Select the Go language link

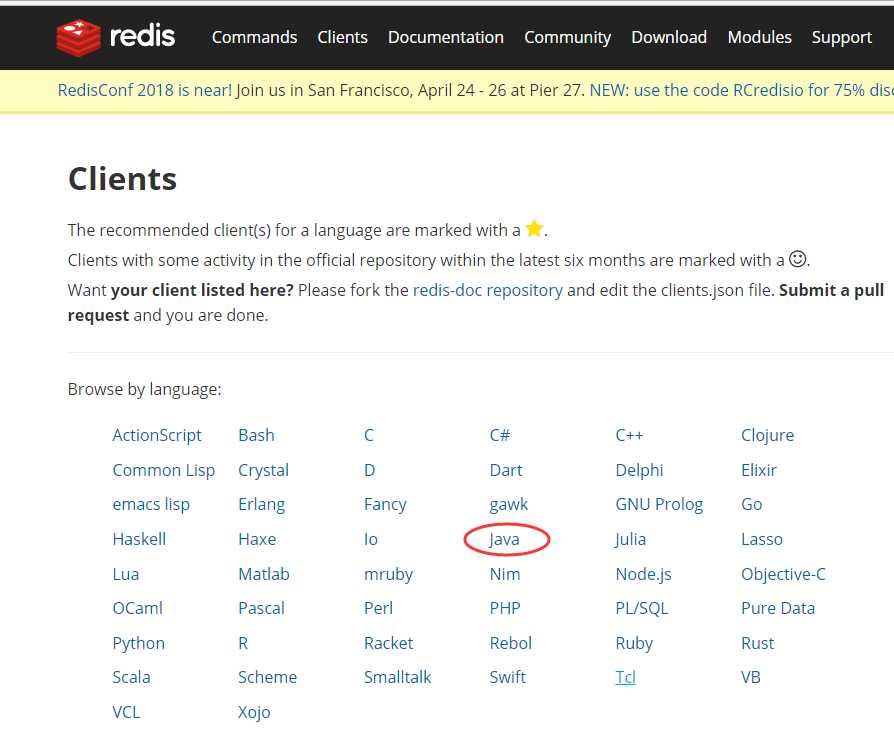click(751, 504)
